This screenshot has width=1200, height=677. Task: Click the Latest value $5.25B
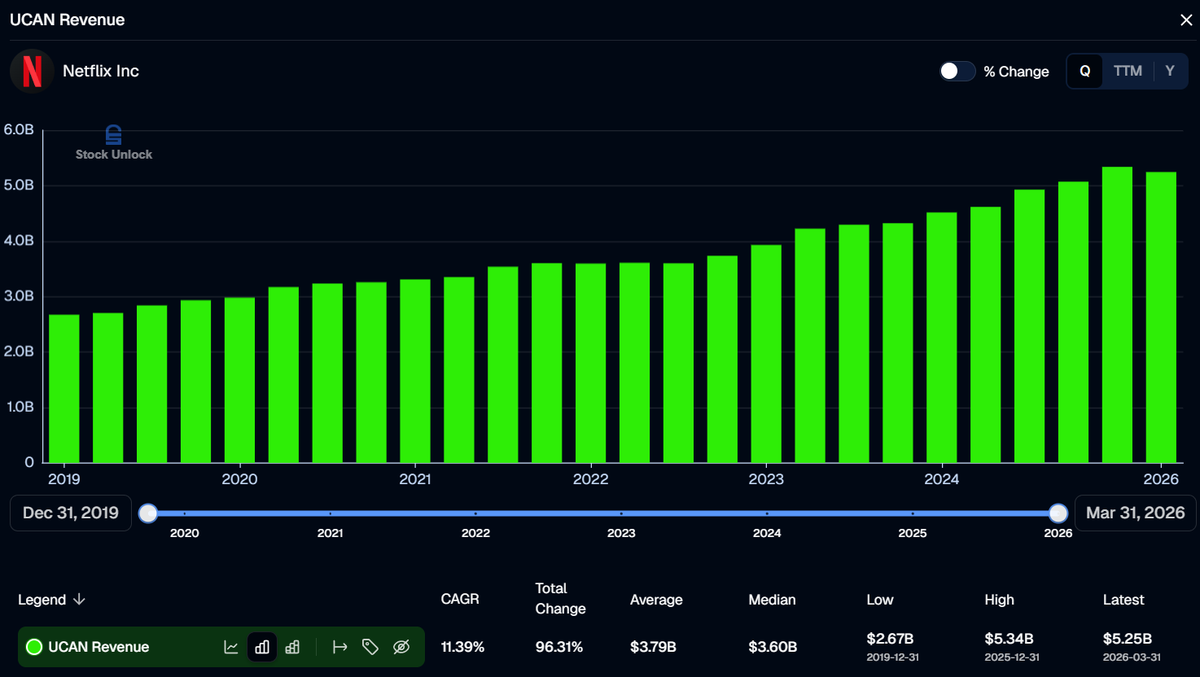(1127, 638)
